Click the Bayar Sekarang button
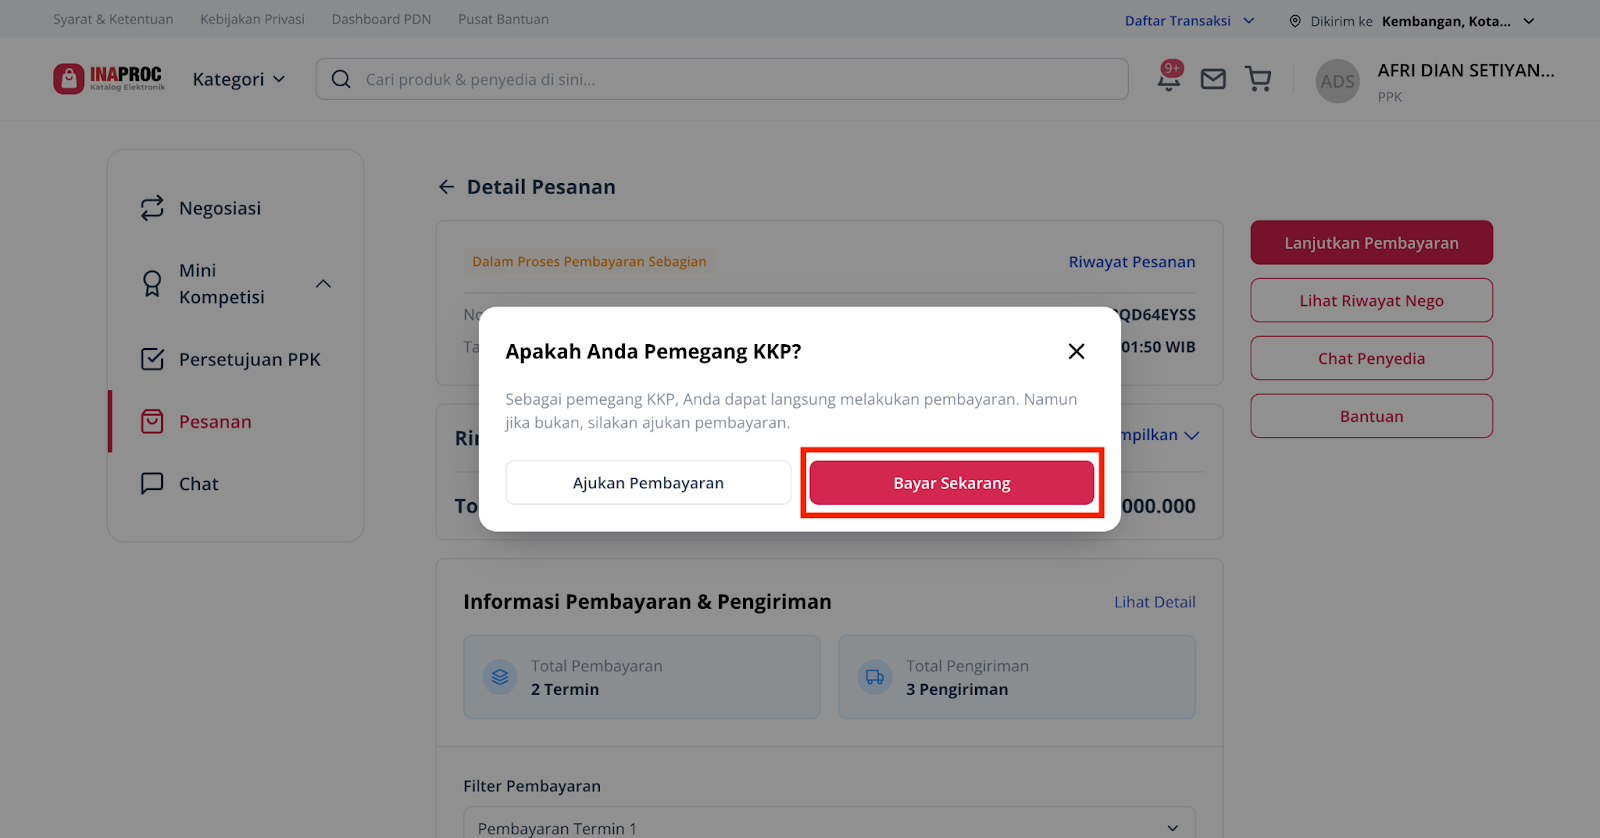1600x838 pixels. [x=952, y=483]
